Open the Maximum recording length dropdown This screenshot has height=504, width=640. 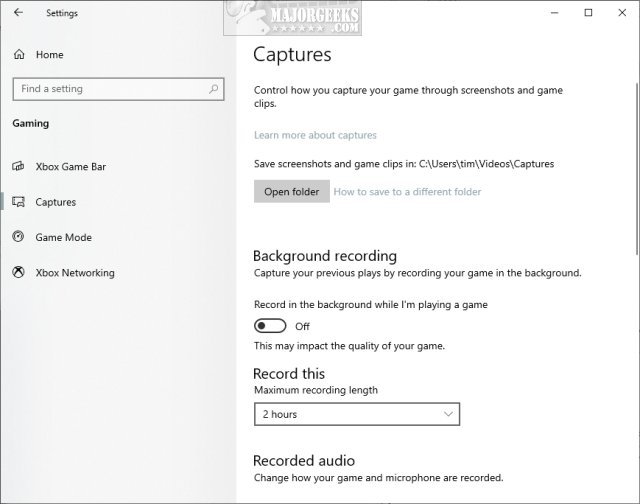[x=356, y=414]
